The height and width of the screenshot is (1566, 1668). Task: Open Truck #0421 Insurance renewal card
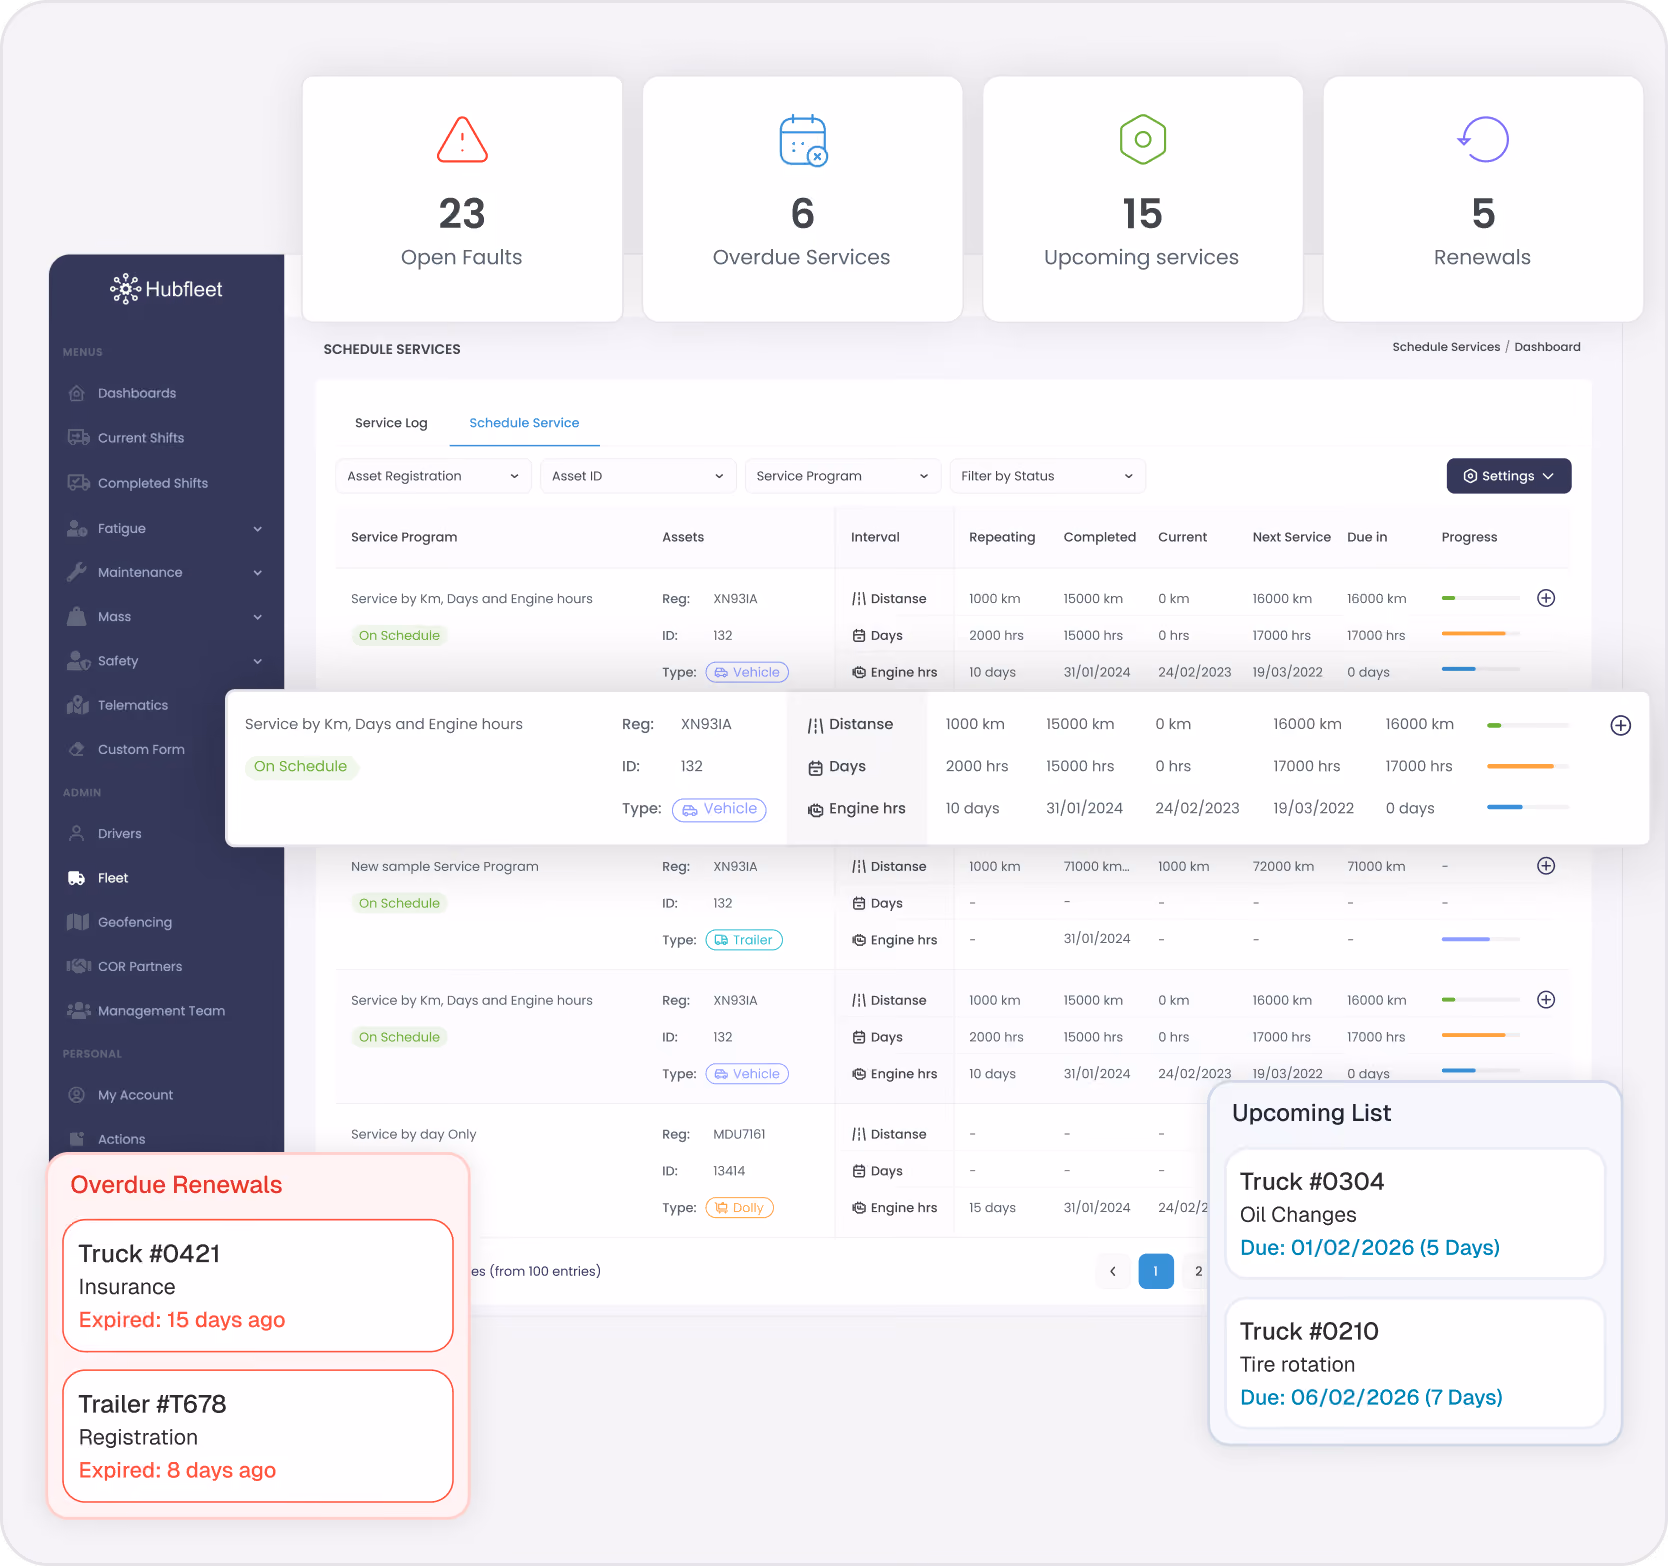[258, 1286]
